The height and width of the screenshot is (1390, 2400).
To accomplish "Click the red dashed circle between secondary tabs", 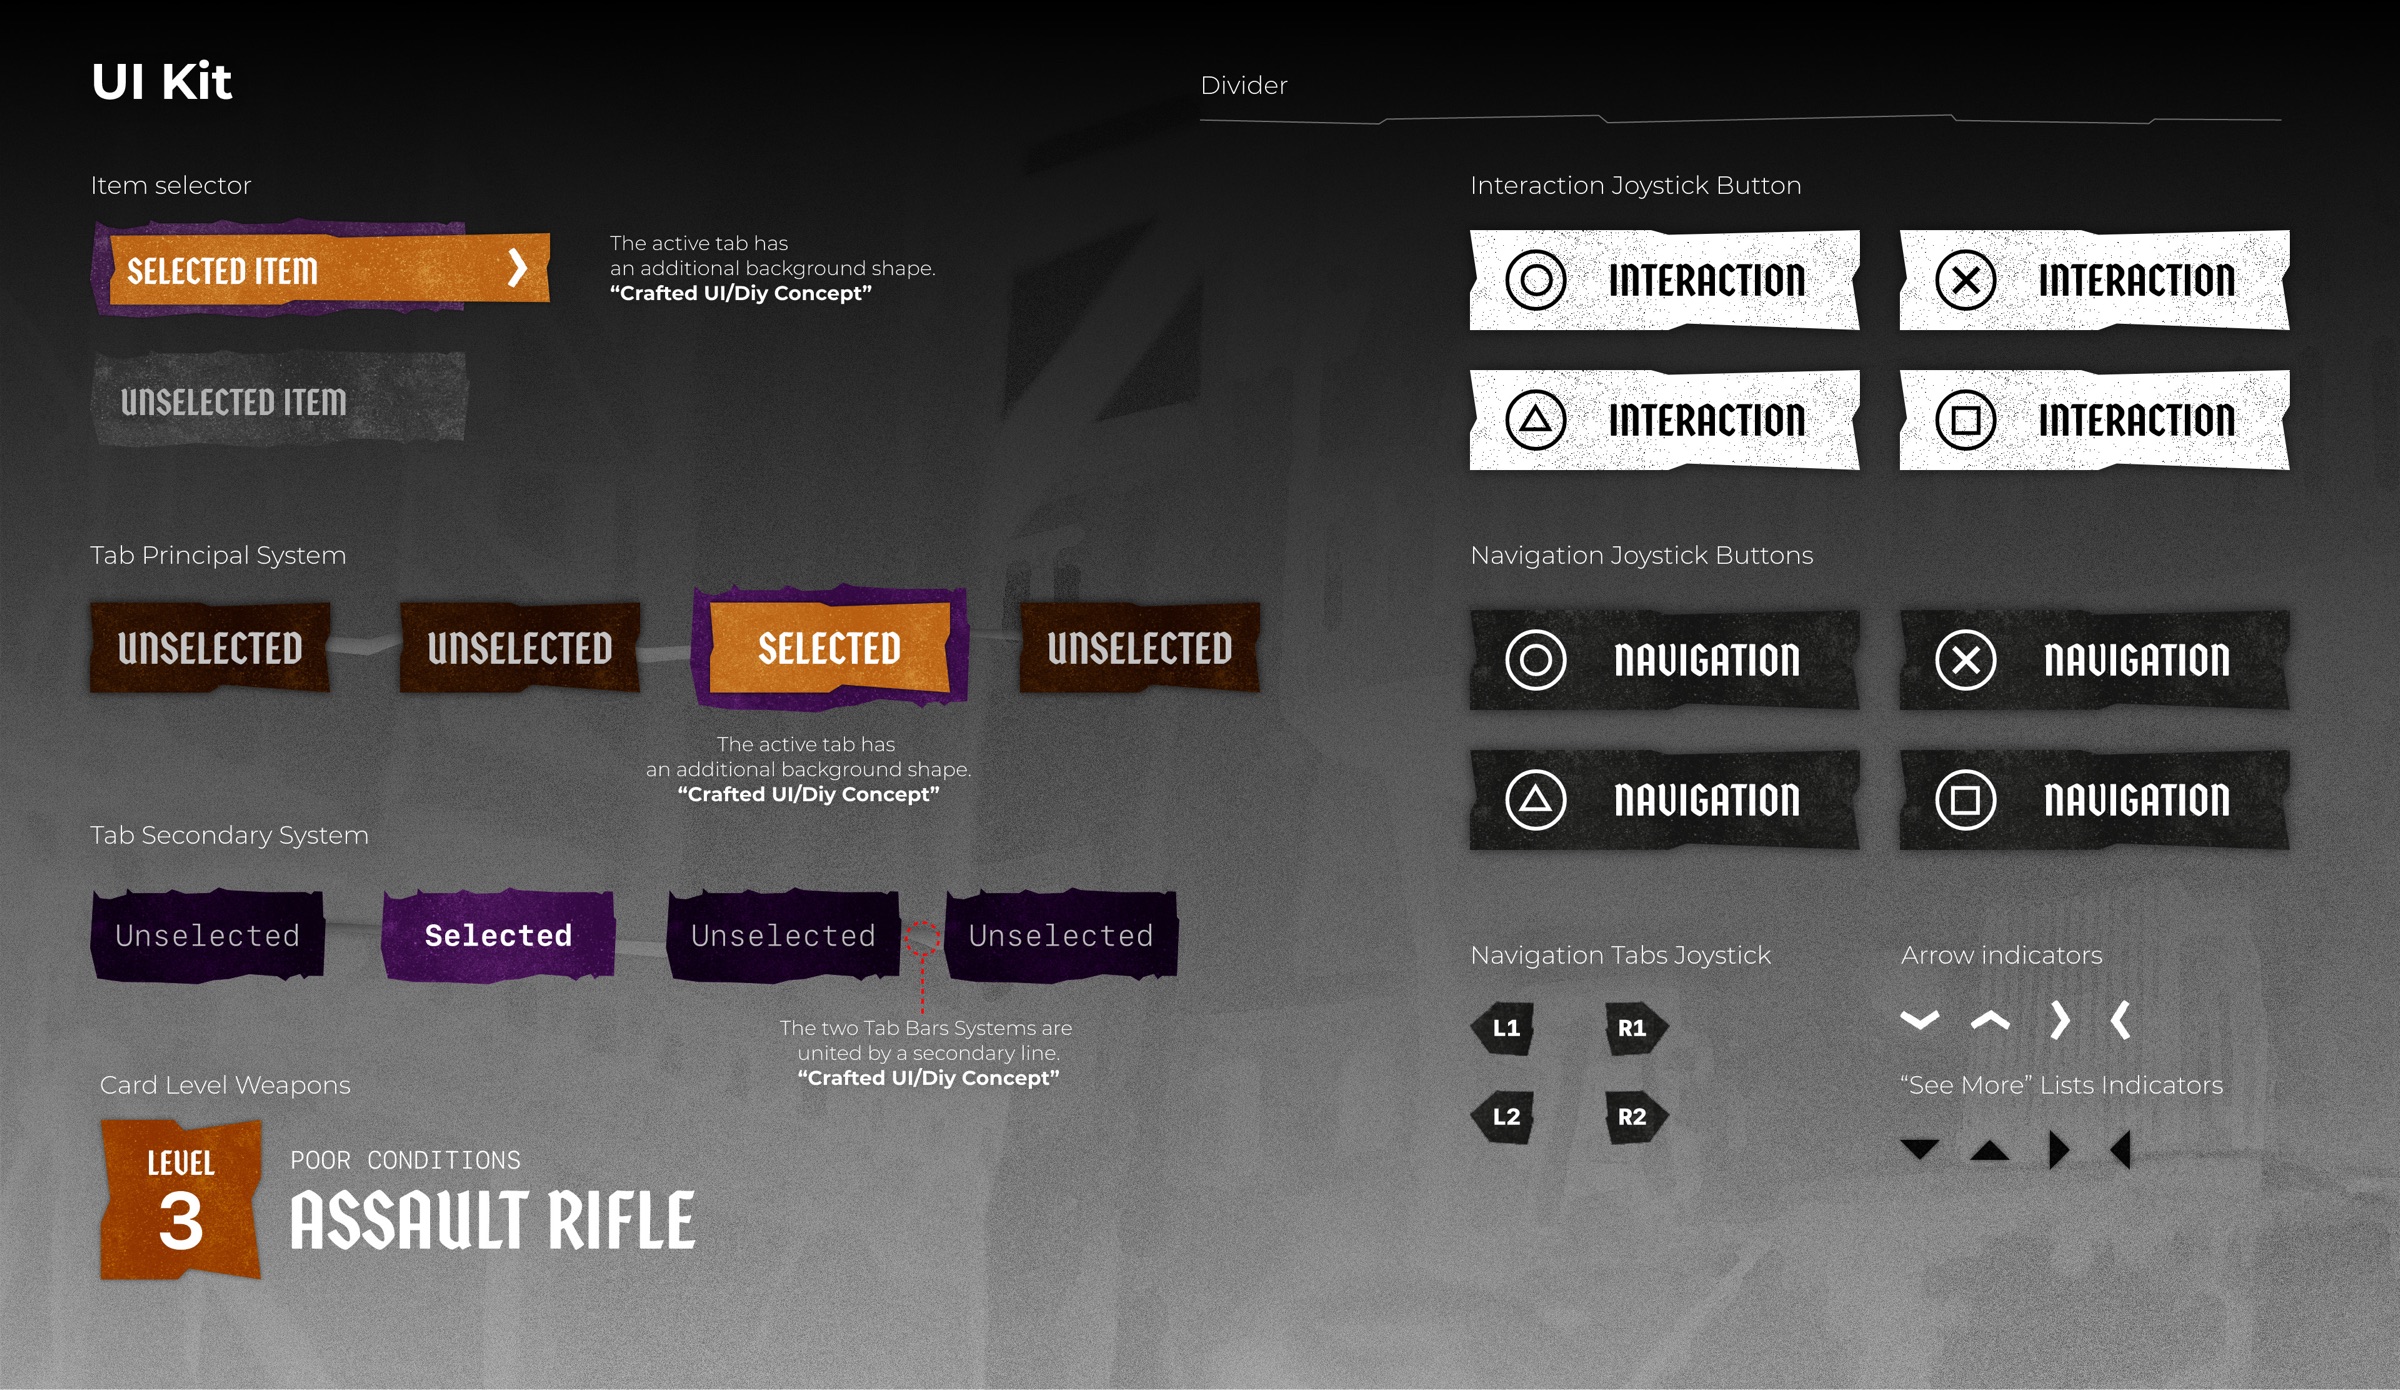I will pyautogui.click(x=922, y=939).
